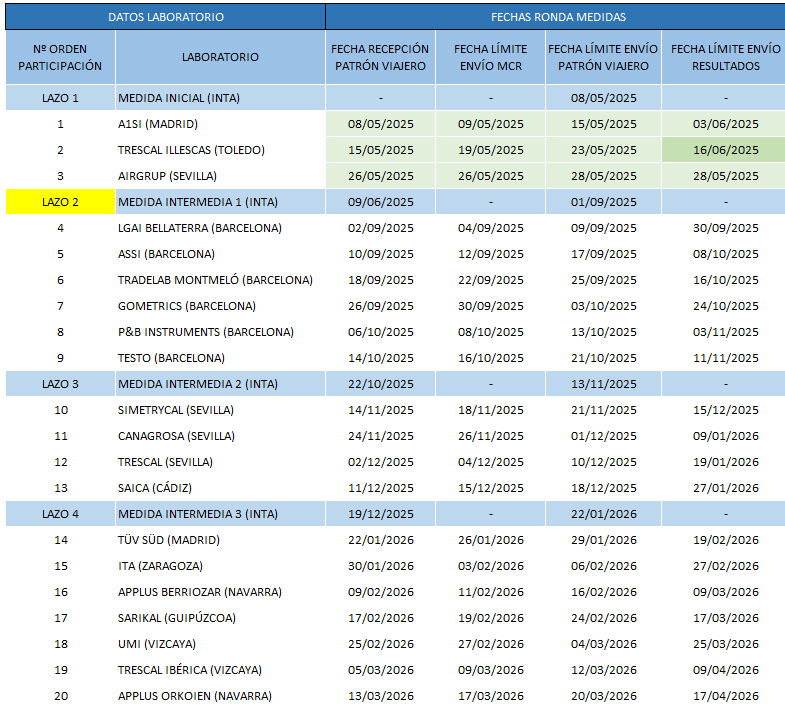
Task: Click TESTO results deadline 11/11/2025
Action: coord(724,358)
